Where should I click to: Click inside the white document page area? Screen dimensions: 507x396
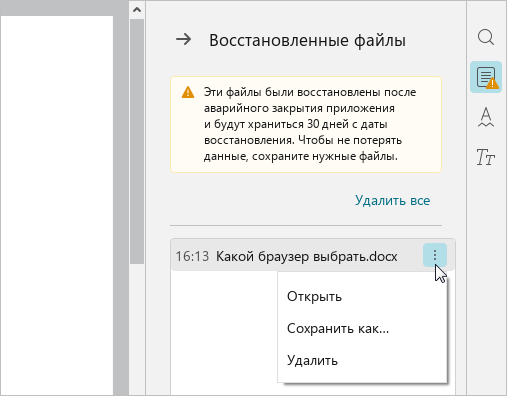click(56, 205)
